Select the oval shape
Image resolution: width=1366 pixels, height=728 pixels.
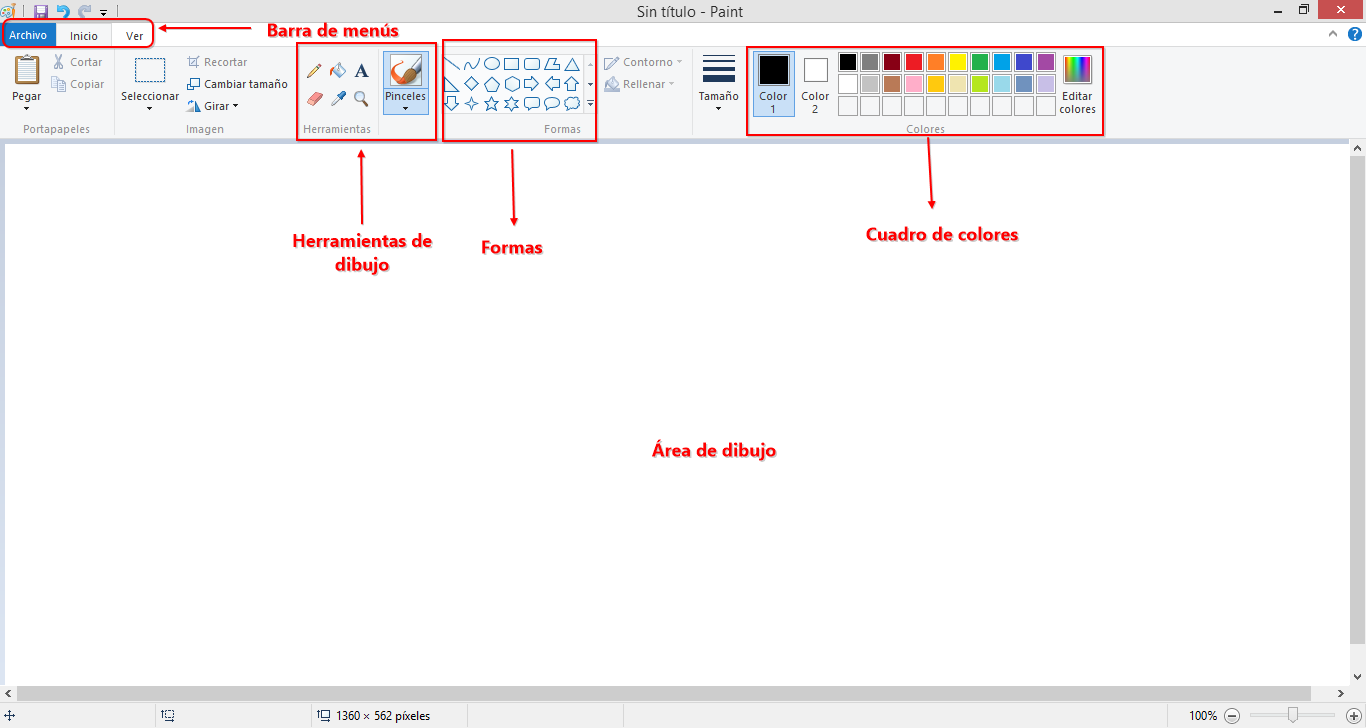(493, 64)
